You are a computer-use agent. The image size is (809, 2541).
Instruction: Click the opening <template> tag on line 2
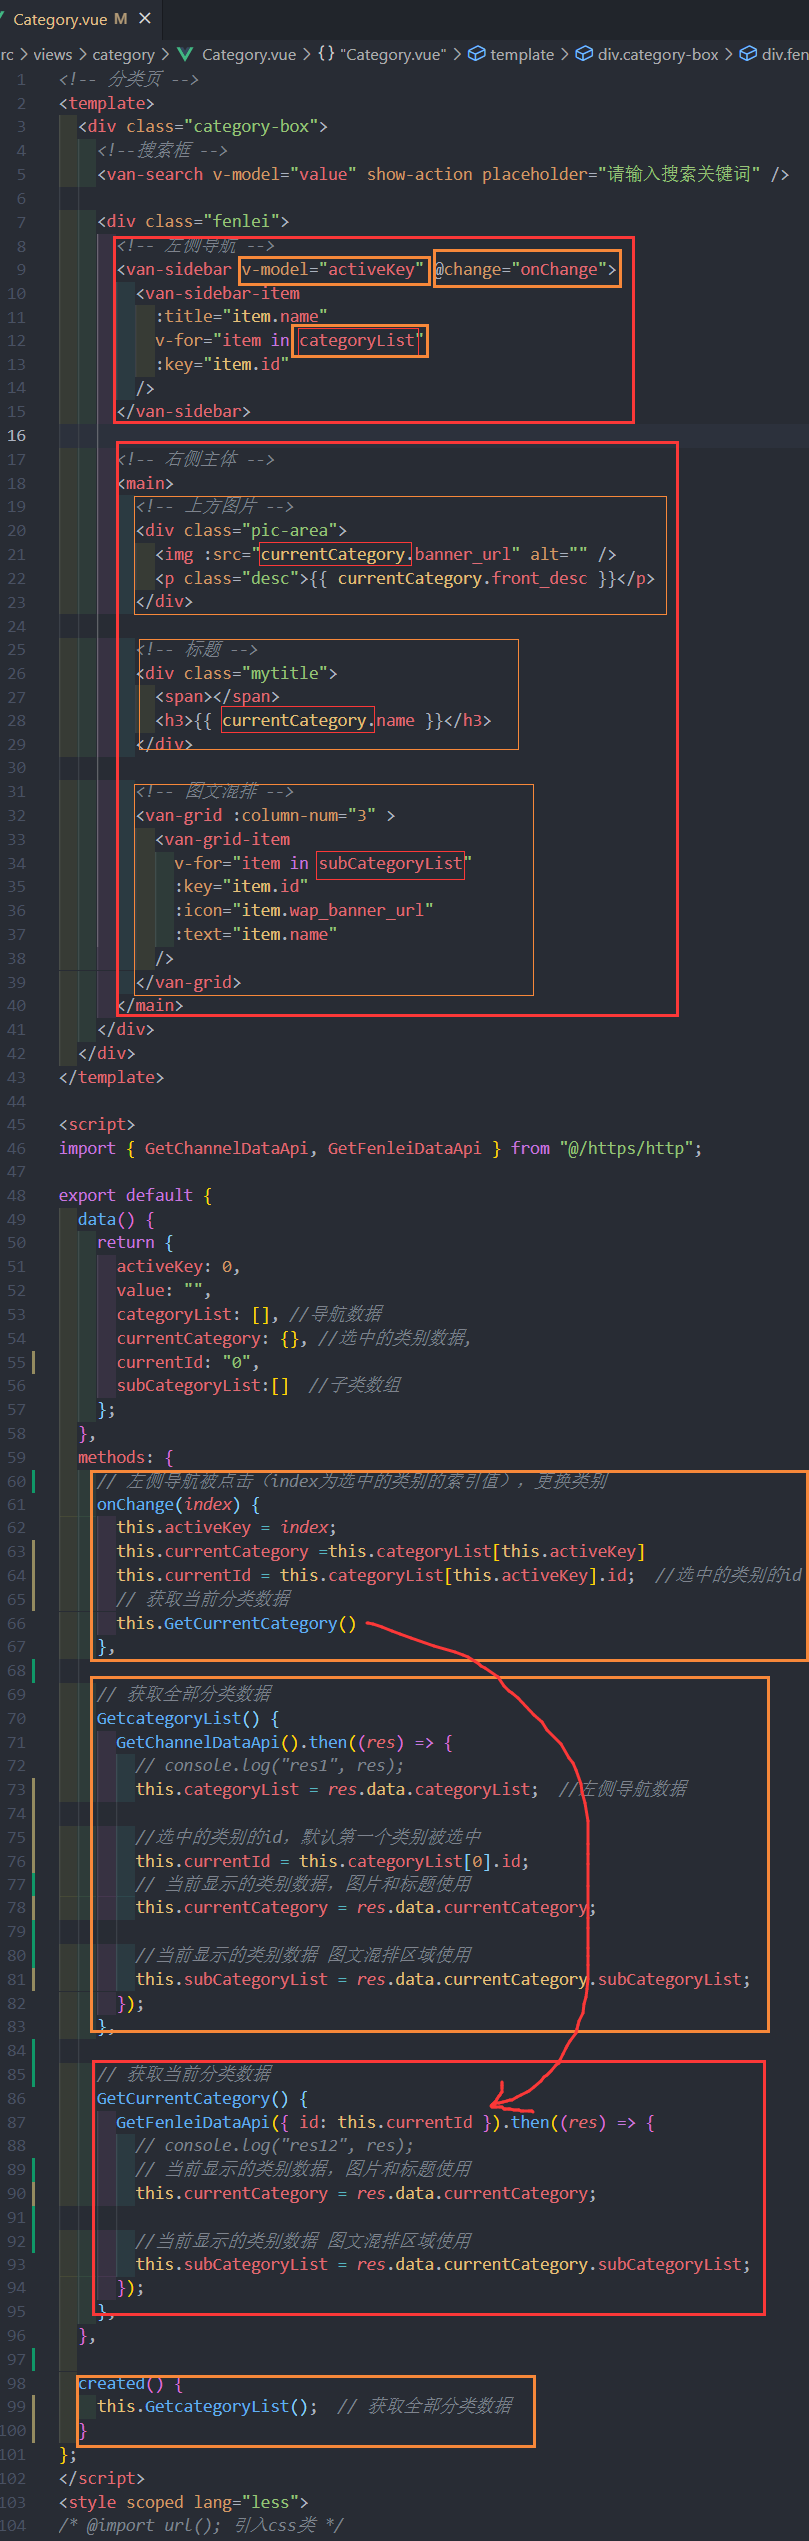pos(107,103)
